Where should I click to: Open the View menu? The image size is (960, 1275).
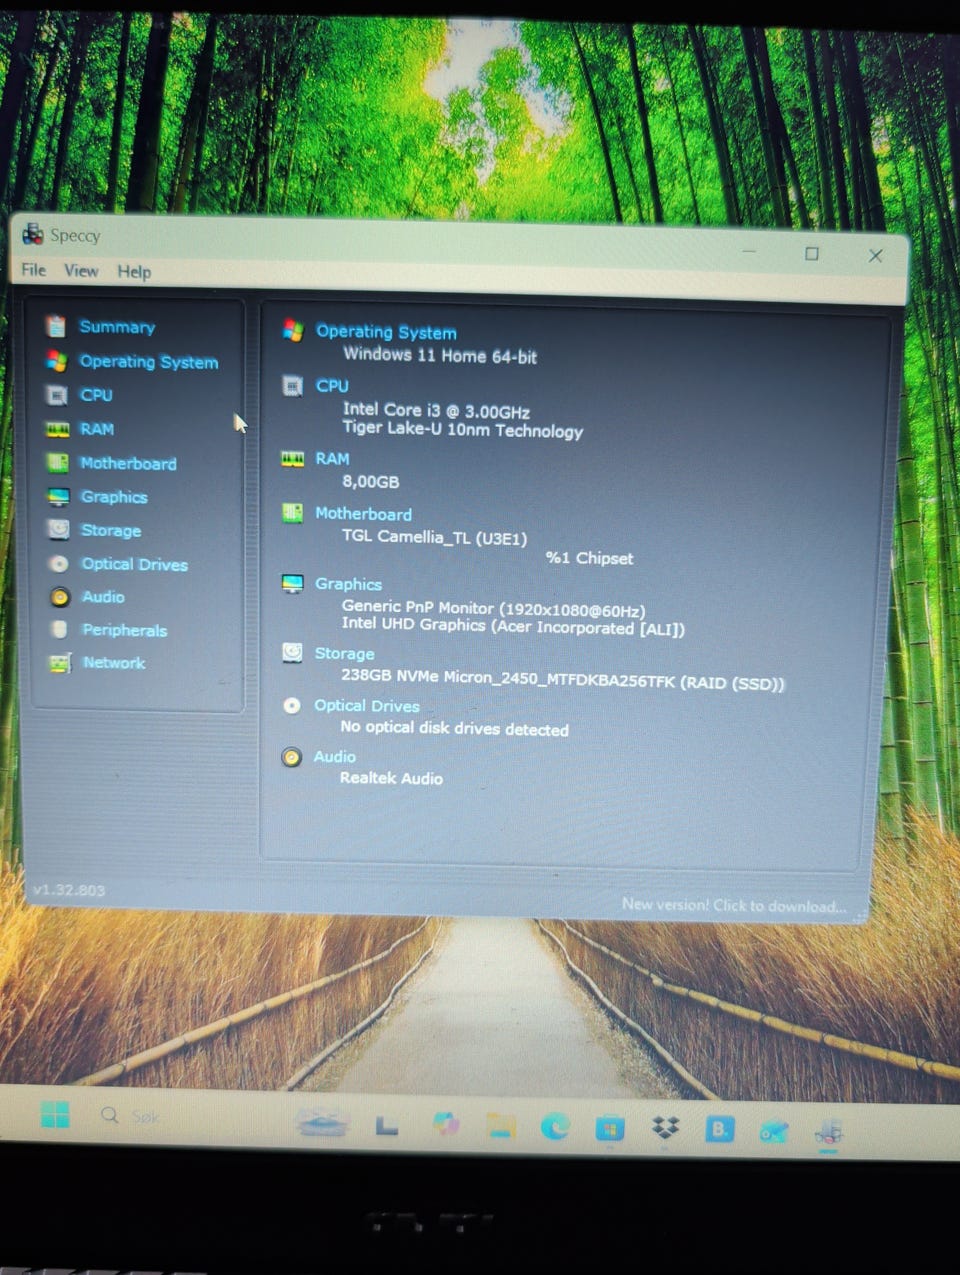[x=81, y=271]
